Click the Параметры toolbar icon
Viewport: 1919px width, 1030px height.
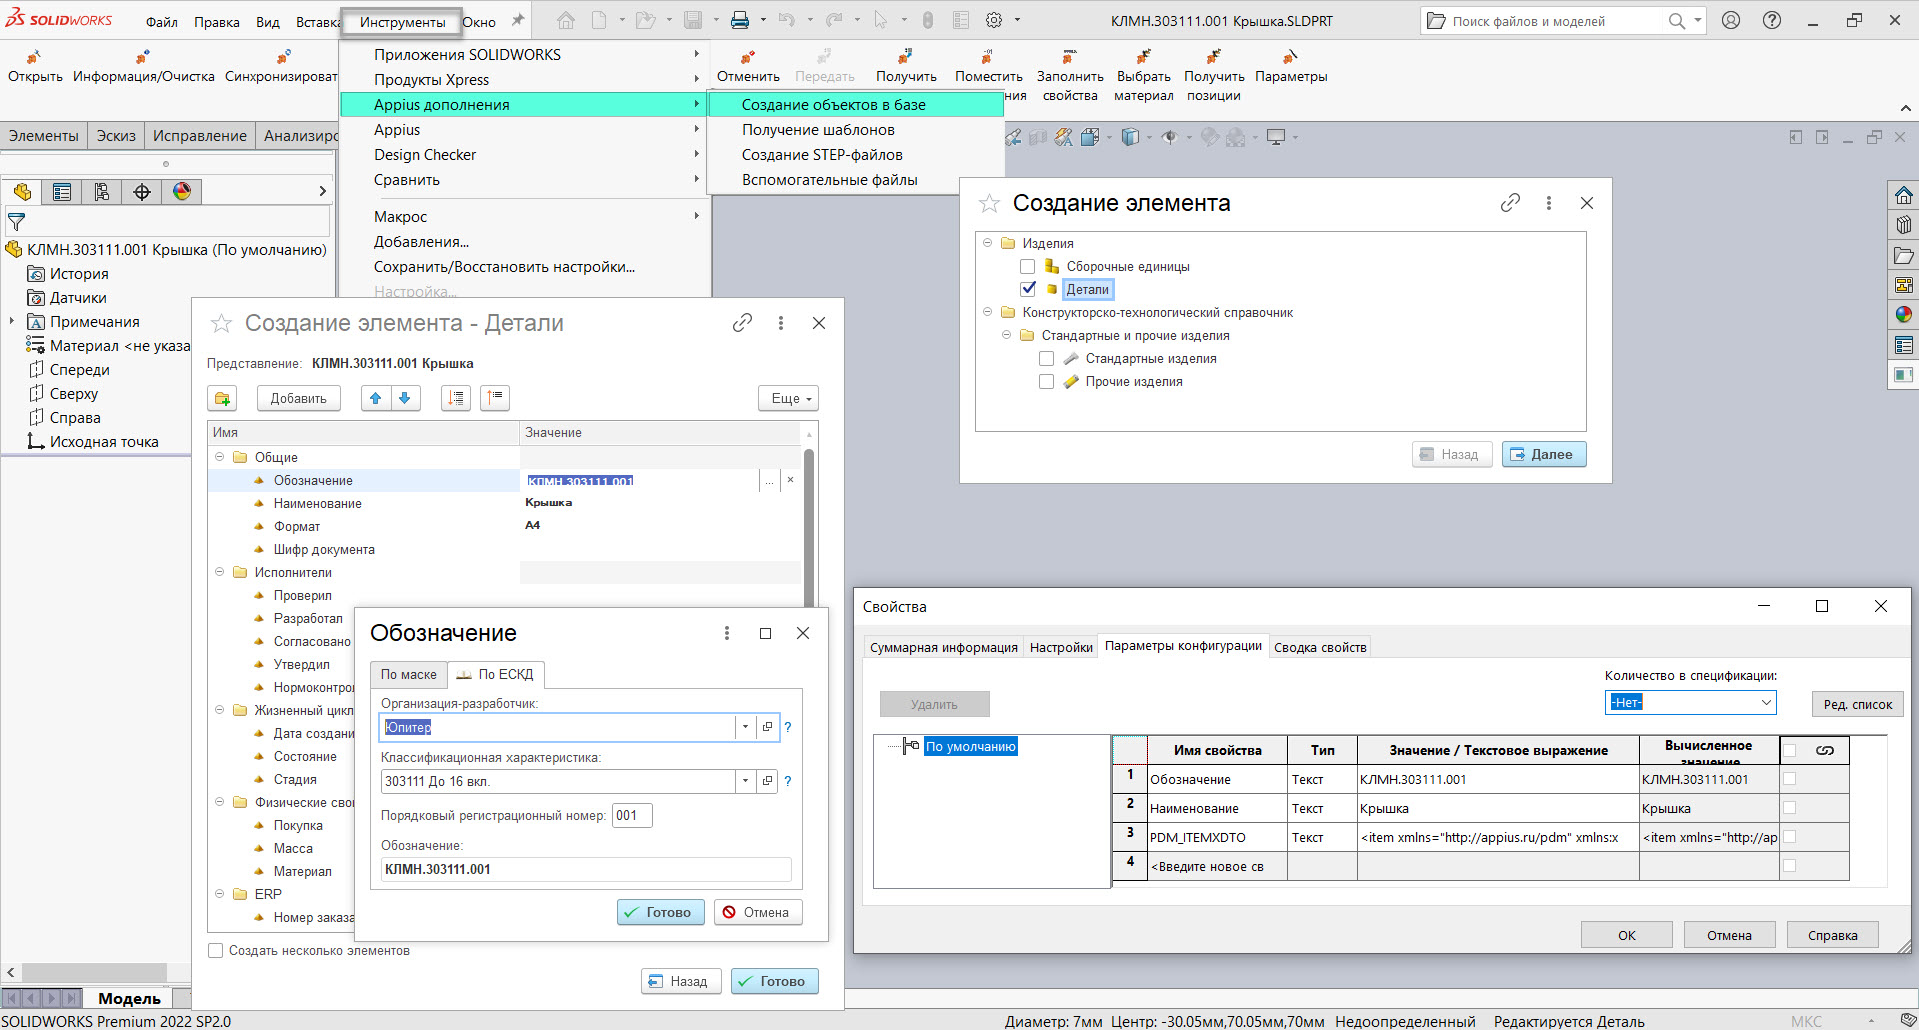pyautogui.click(x=1291, y=57)
